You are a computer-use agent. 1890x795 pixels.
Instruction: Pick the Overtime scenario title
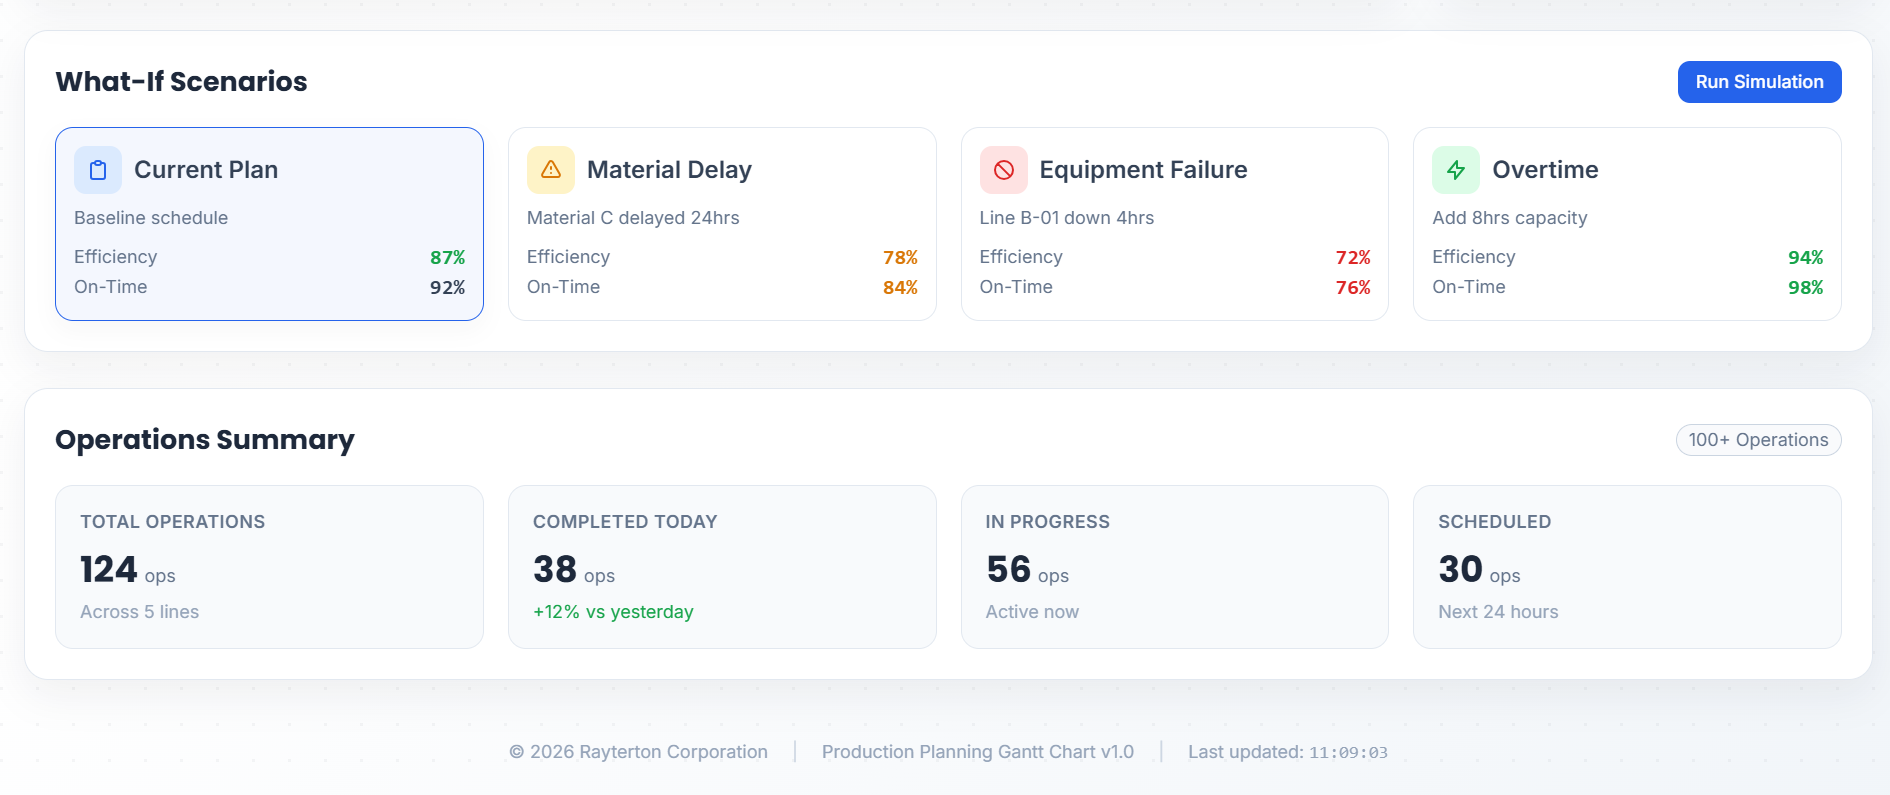point(1545,170)
